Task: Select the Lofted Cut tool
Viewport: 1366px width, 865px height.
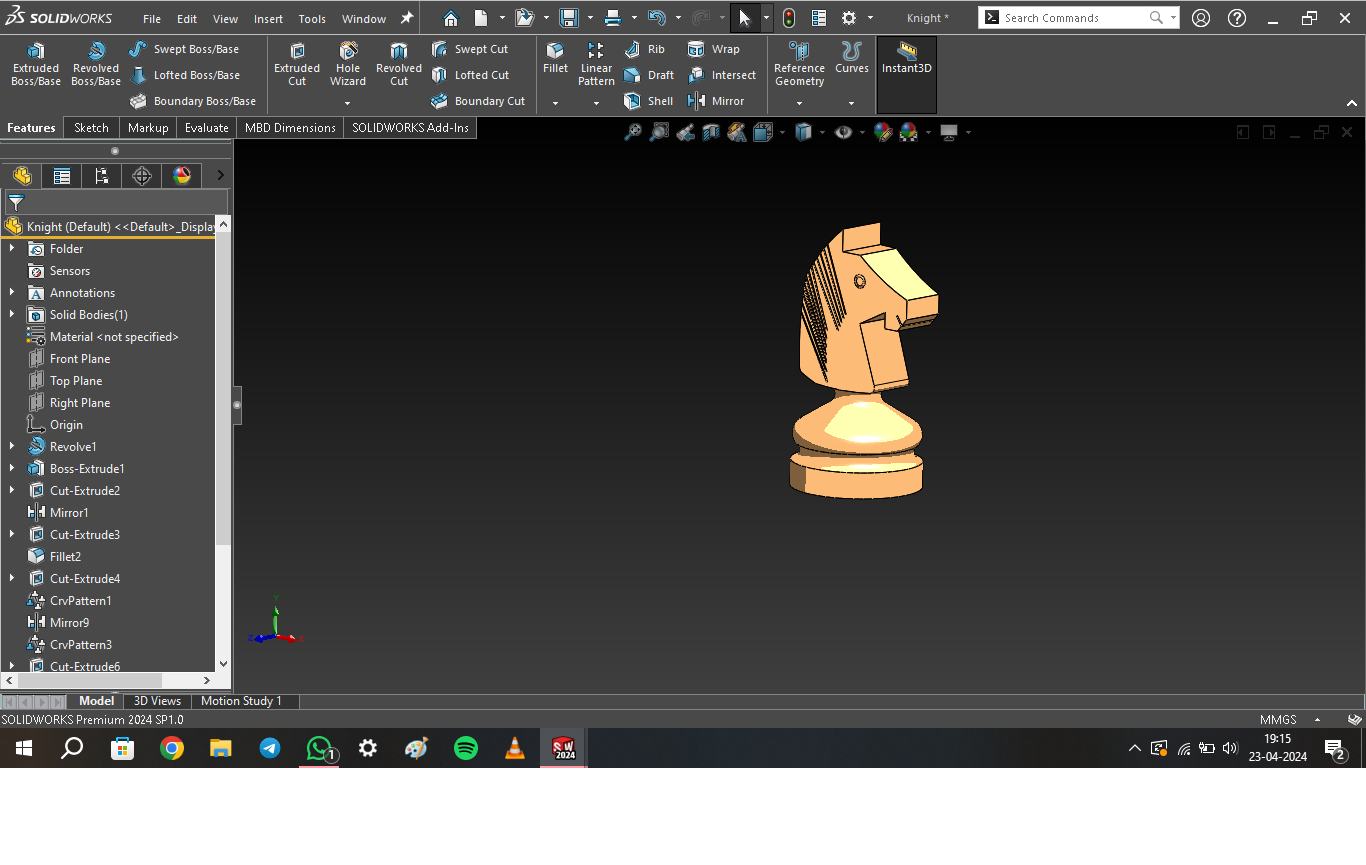Action: point(470,75)
